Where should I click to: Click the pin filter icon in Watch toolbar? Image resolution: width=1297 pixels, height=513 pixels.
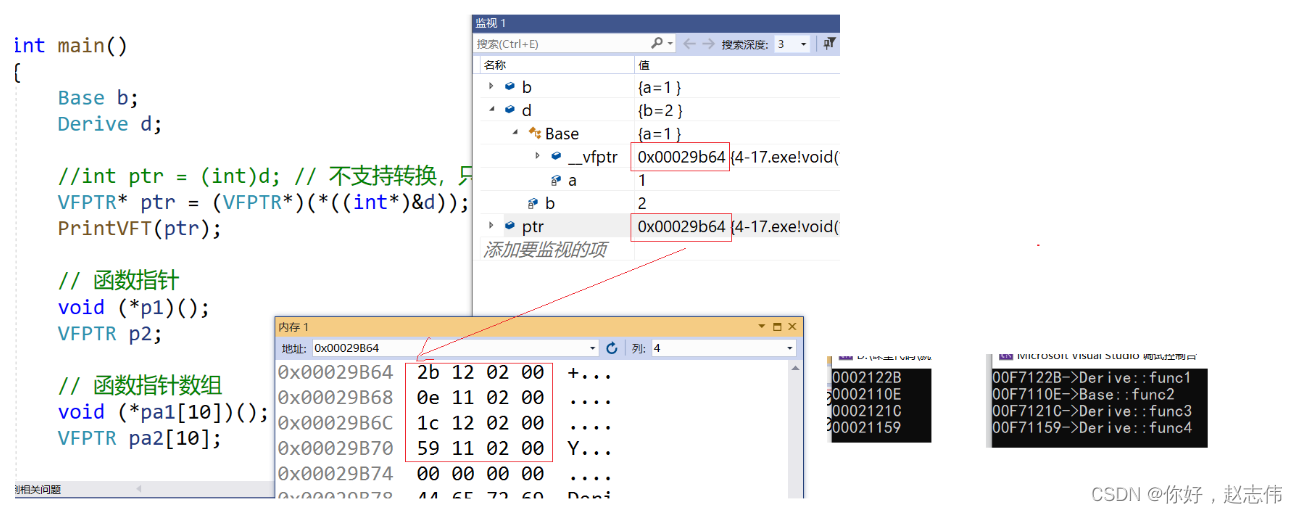[x=829, y=44]
